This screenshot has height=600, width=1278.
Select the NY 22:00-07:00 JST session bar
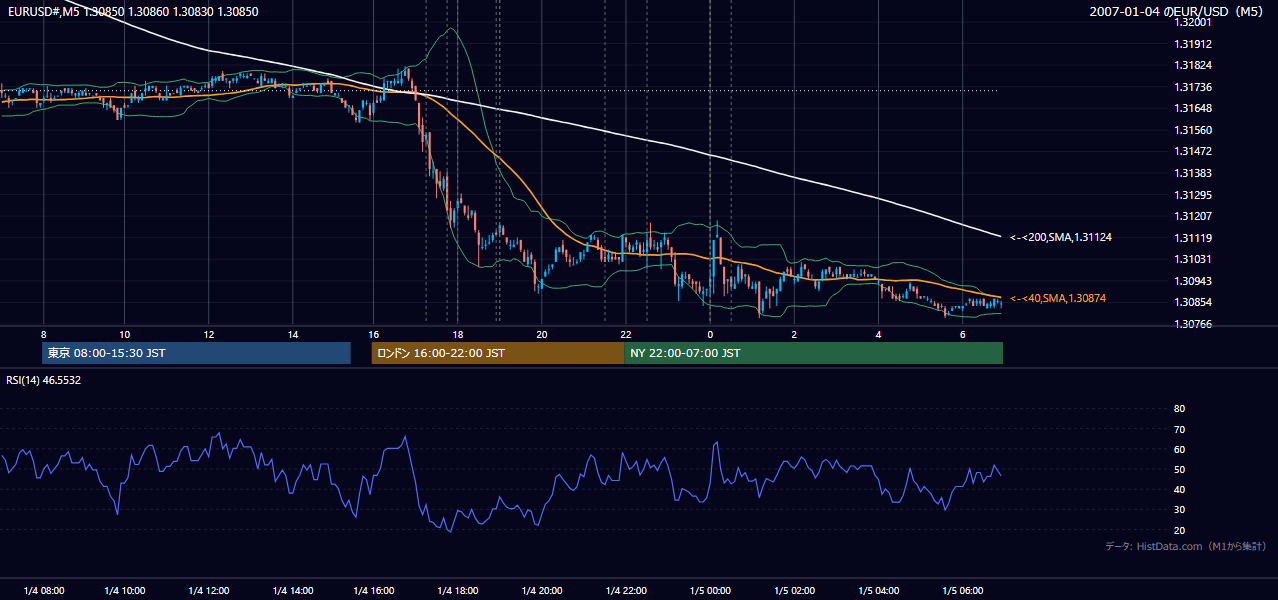click(x=813, y=353)
